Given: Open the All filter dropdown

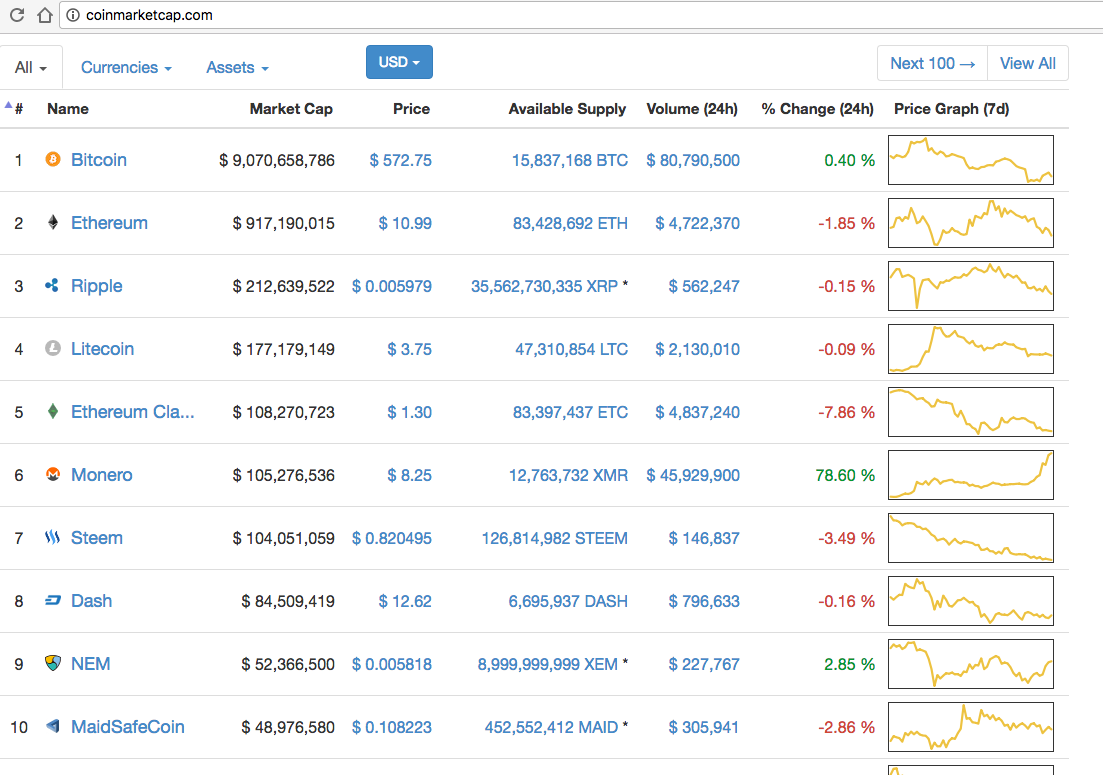Looking at the screenshot, I should click(x=31, y=68).
